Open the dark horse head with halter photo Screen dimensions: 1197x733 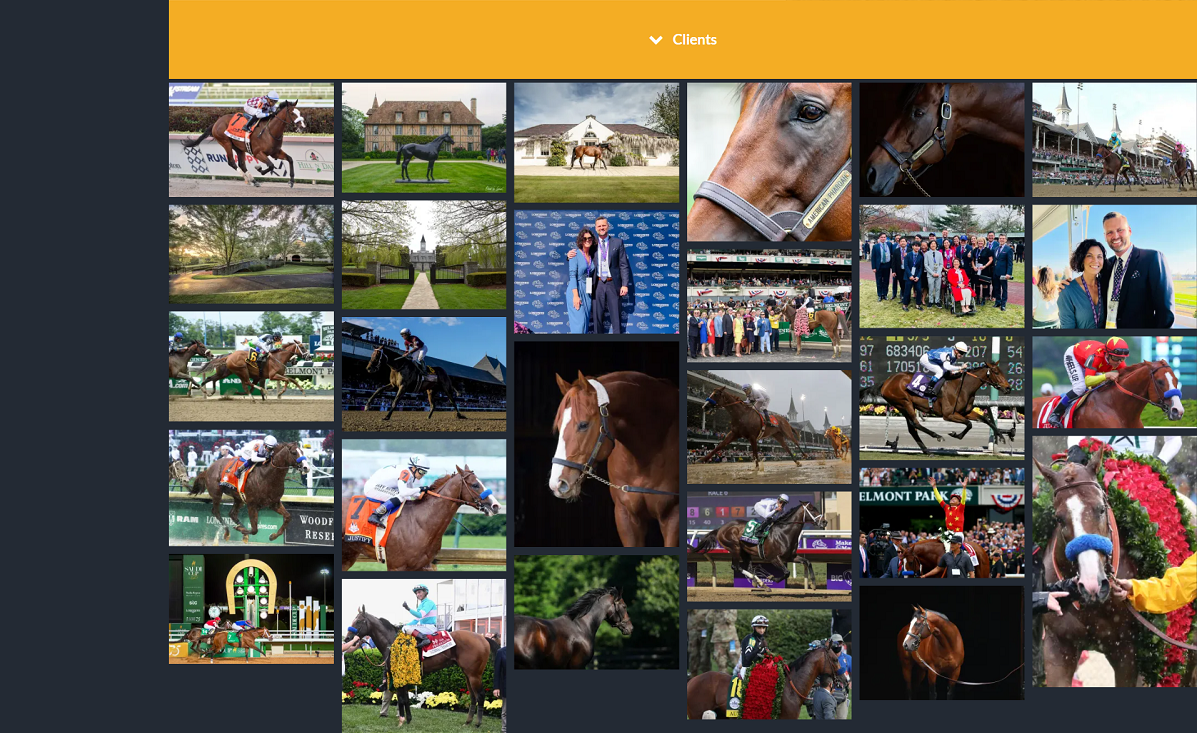[x=942, y=140]
